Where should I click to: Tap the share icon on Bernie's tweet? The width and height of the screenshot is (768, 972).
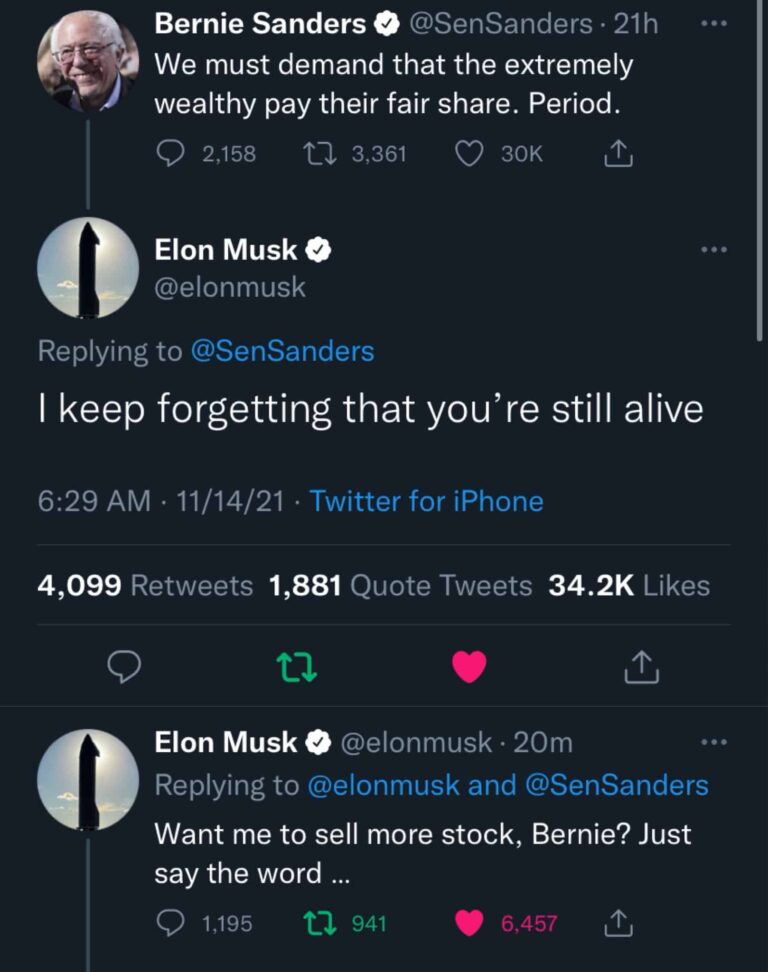(617, 153)
